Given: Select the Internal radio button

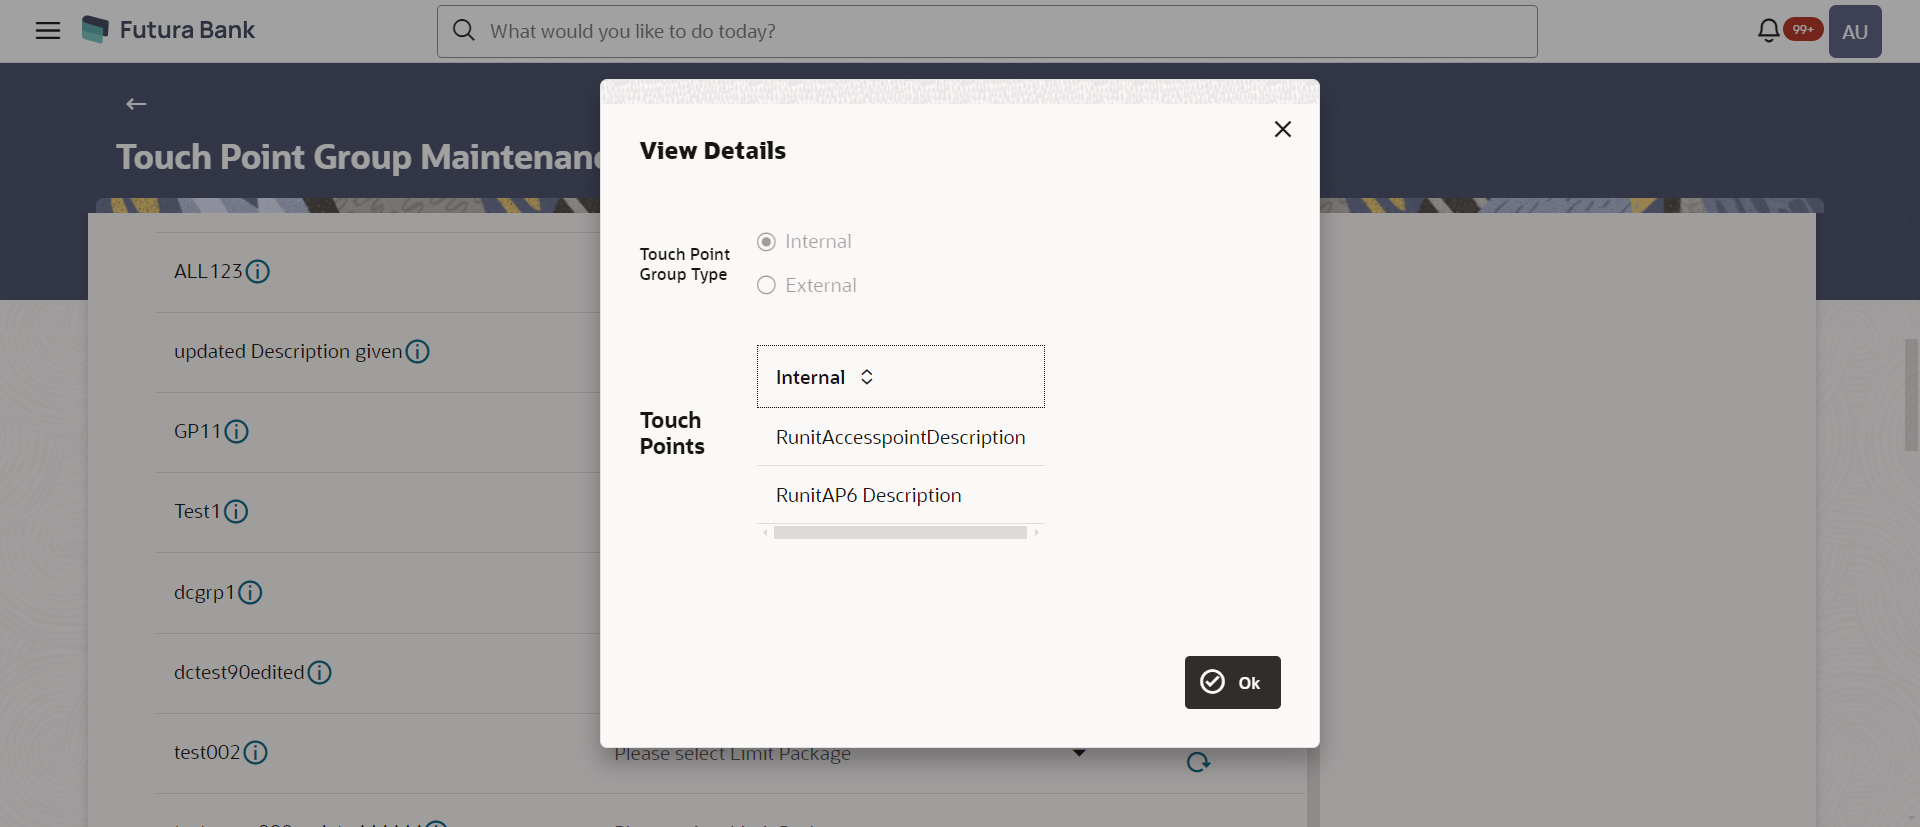Looking at the screenshot, I should (766, 242).
